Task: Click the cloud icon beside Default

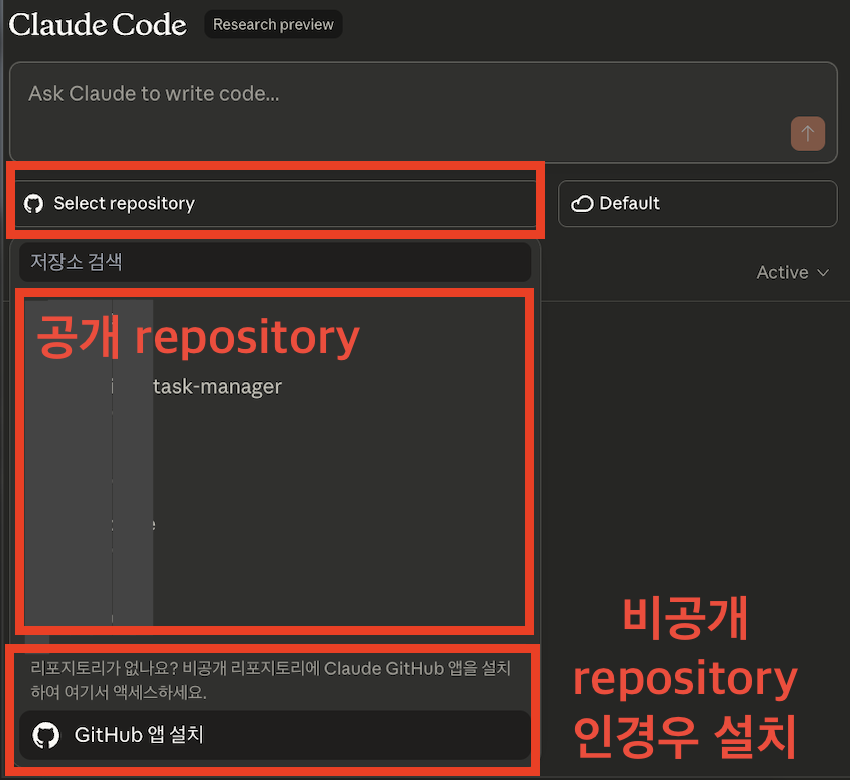Action: pos(582,204)
